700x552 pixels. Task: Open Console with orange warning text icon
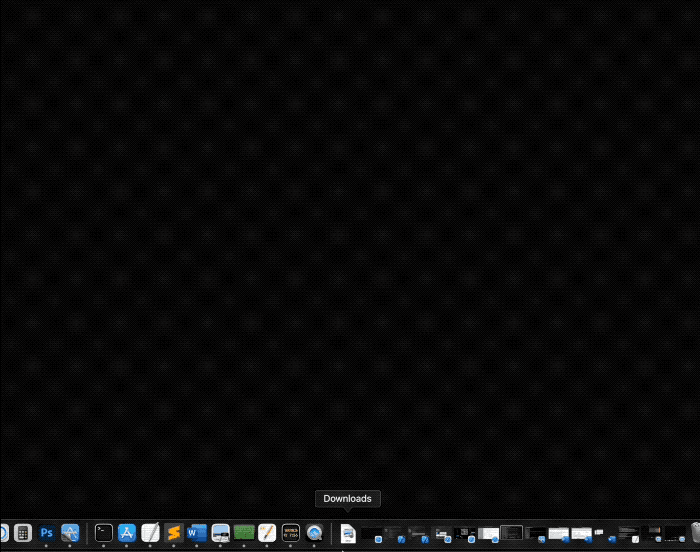click(x=291, y=533)
